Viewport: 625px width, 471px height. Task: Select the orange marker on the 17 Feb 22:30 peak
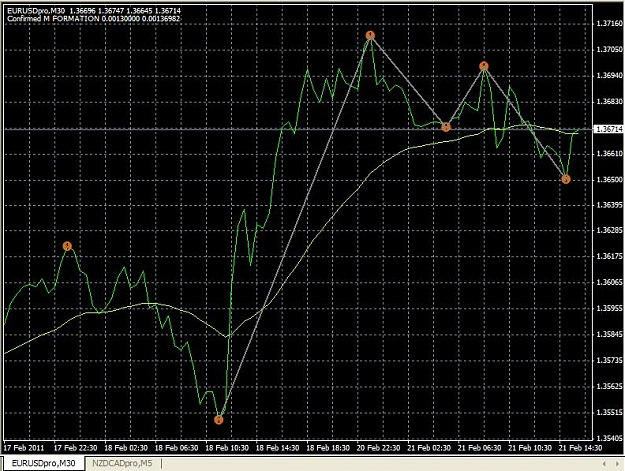[x=67, y=246]
